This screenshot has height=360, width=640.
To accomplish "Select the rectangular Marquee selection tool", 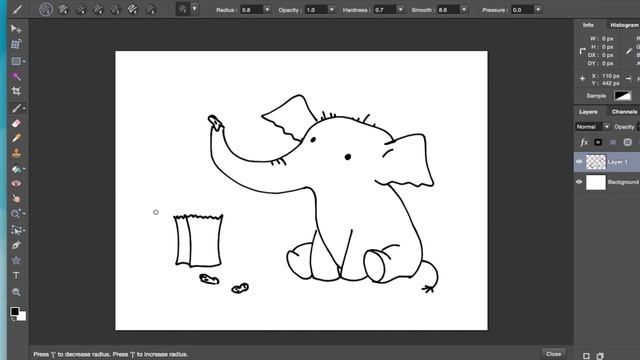I will 16,61.
